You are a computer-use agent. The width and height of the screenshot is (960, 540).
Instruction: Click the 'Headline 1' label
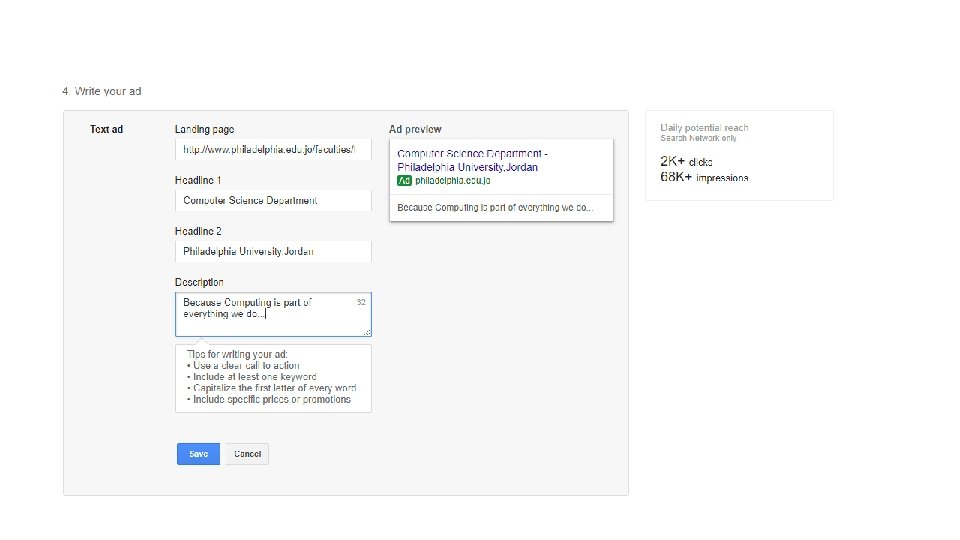point(198,180)
